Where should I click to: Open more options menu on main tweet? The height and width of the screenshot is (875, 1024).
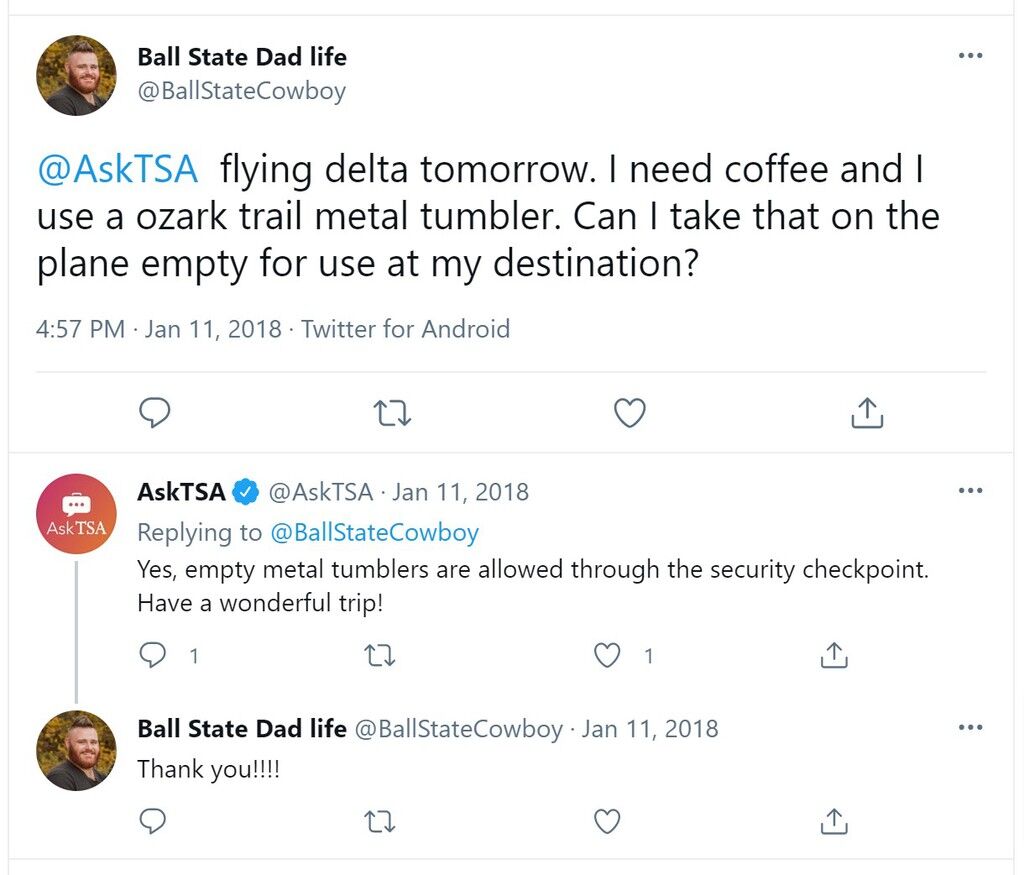(x=970, y=56)
